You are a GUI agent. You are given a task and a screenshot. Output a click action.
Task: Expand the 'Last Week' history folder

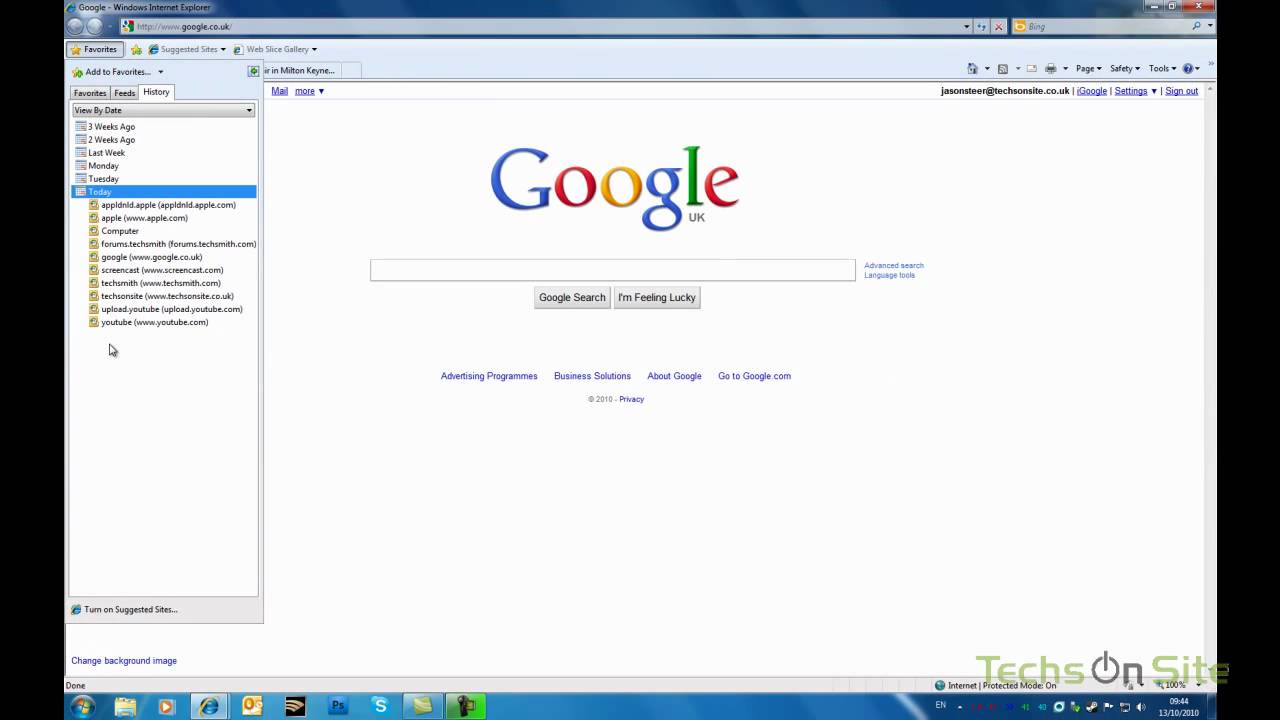[106, 153]
